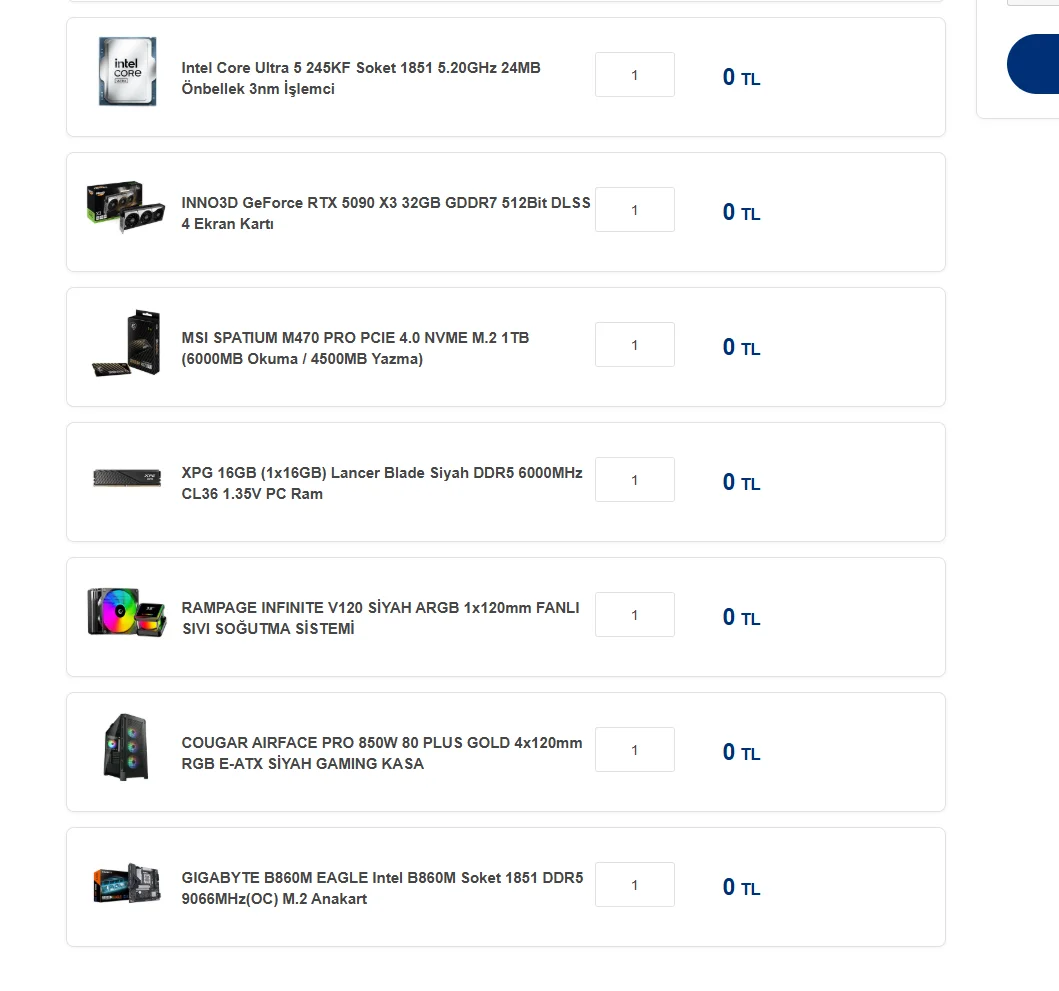Focus the quantity field for RTX 5090 card
The width and height of the screenshot is (1059, 991).
click(x=635, y=209)
